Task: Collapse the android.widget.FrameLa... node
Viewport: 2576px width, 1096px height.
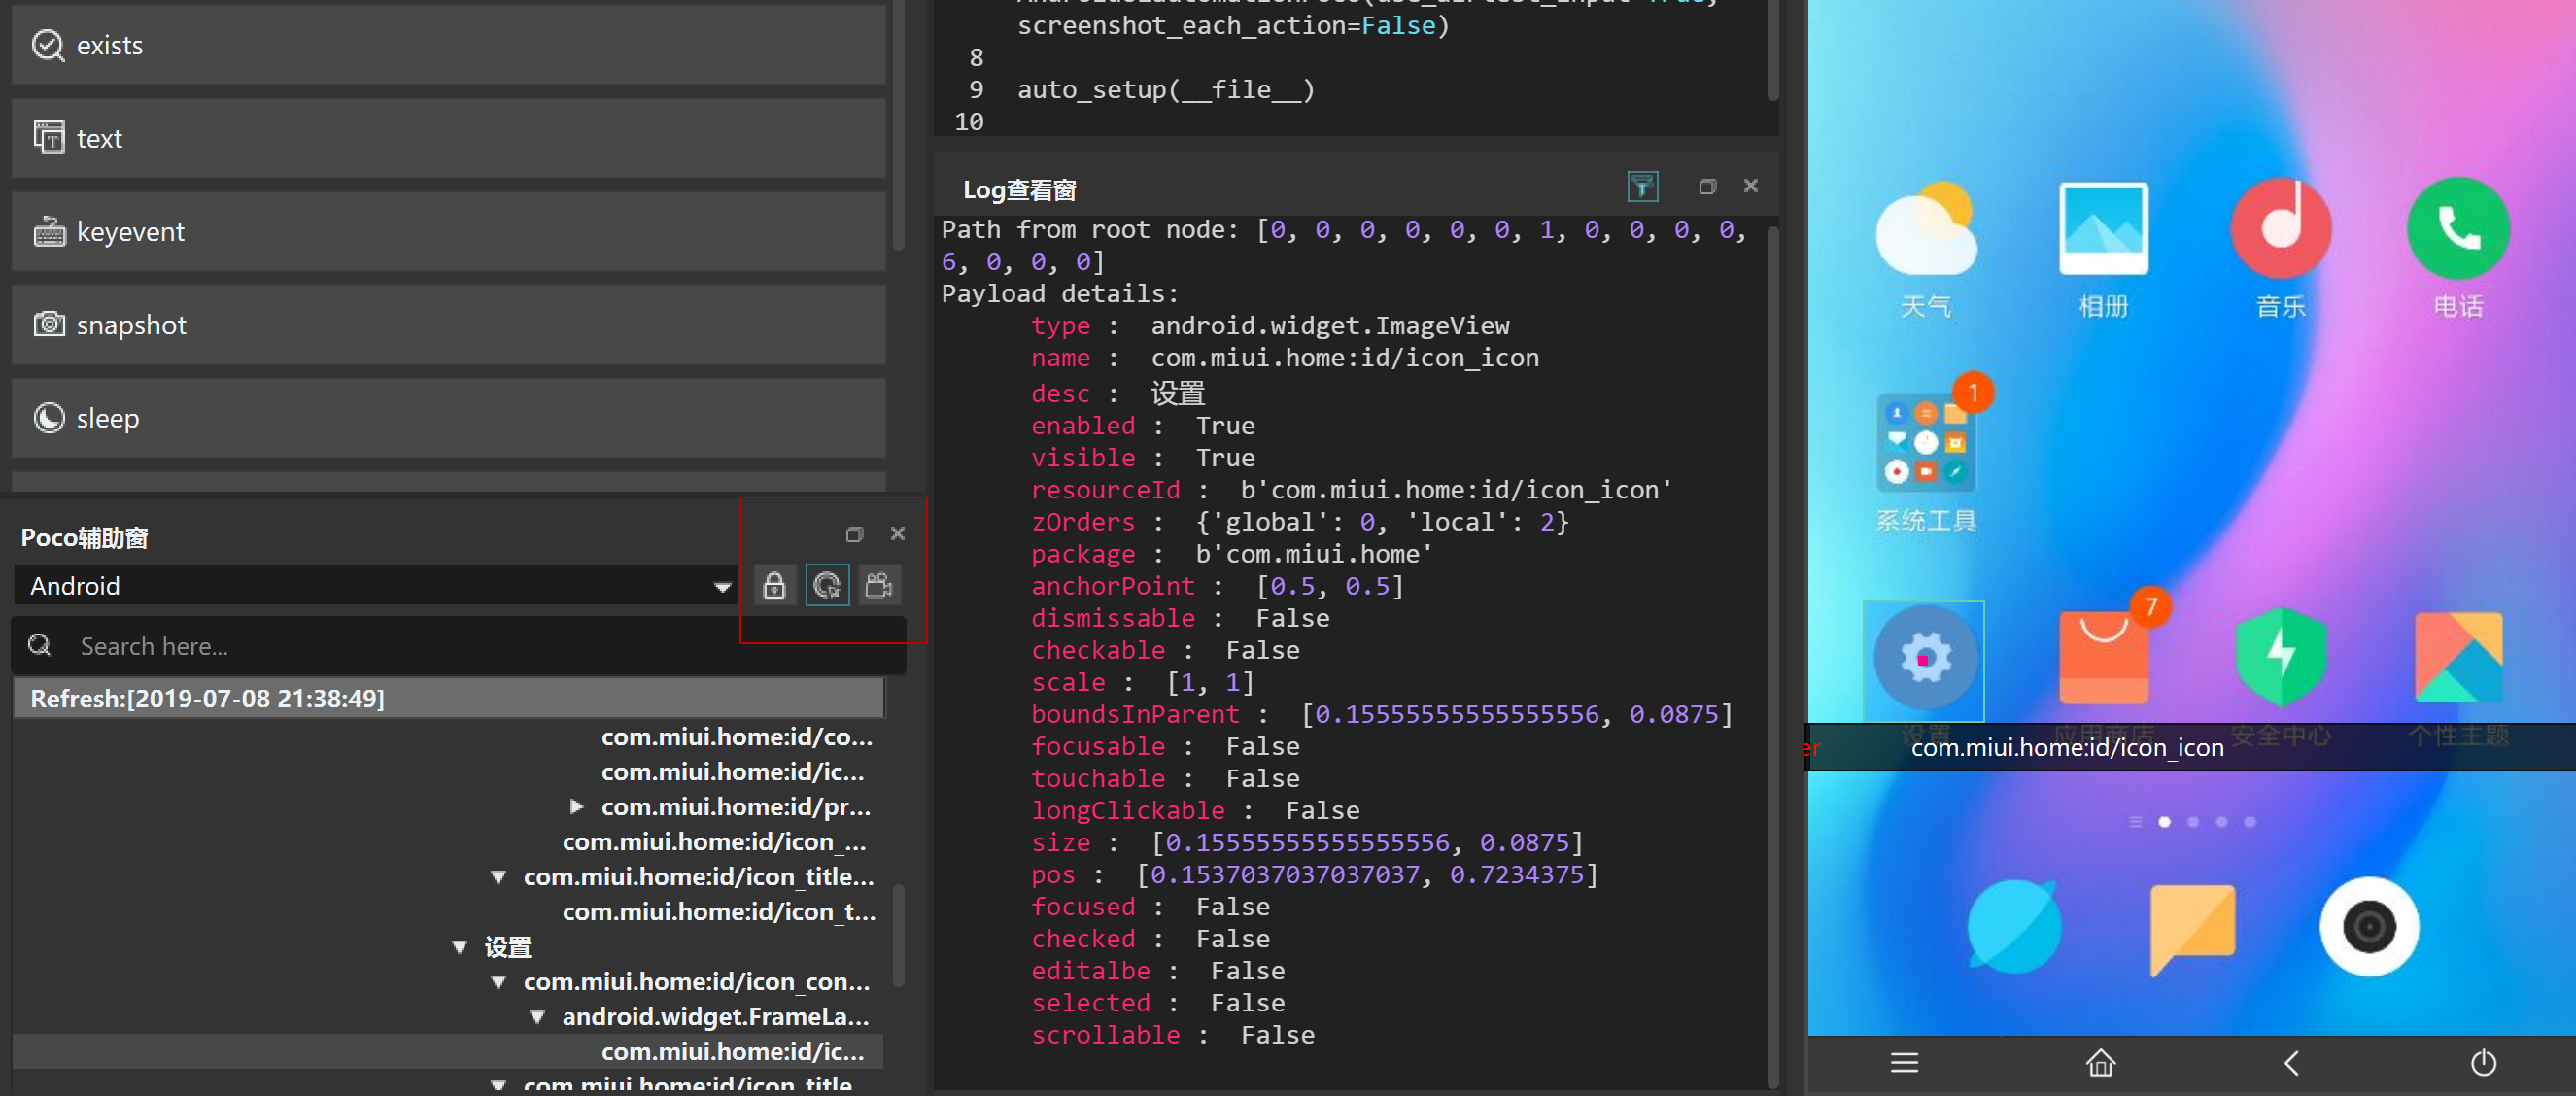Action: tap(537, 1017)
